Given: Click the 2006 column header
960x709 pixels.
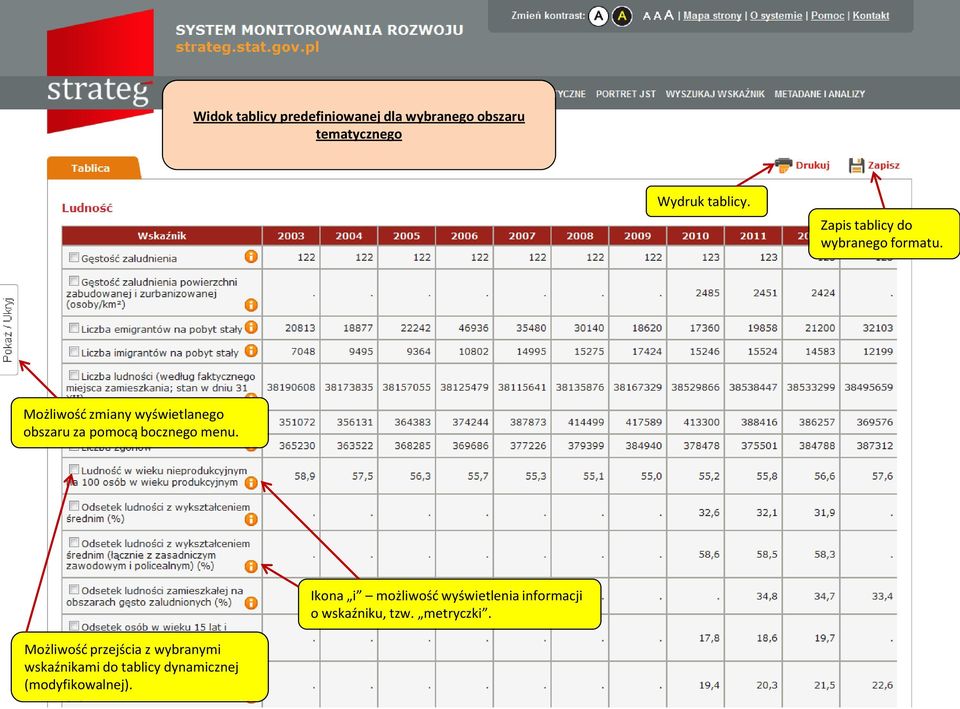Looking at the screenshot, I should point(464,236).
